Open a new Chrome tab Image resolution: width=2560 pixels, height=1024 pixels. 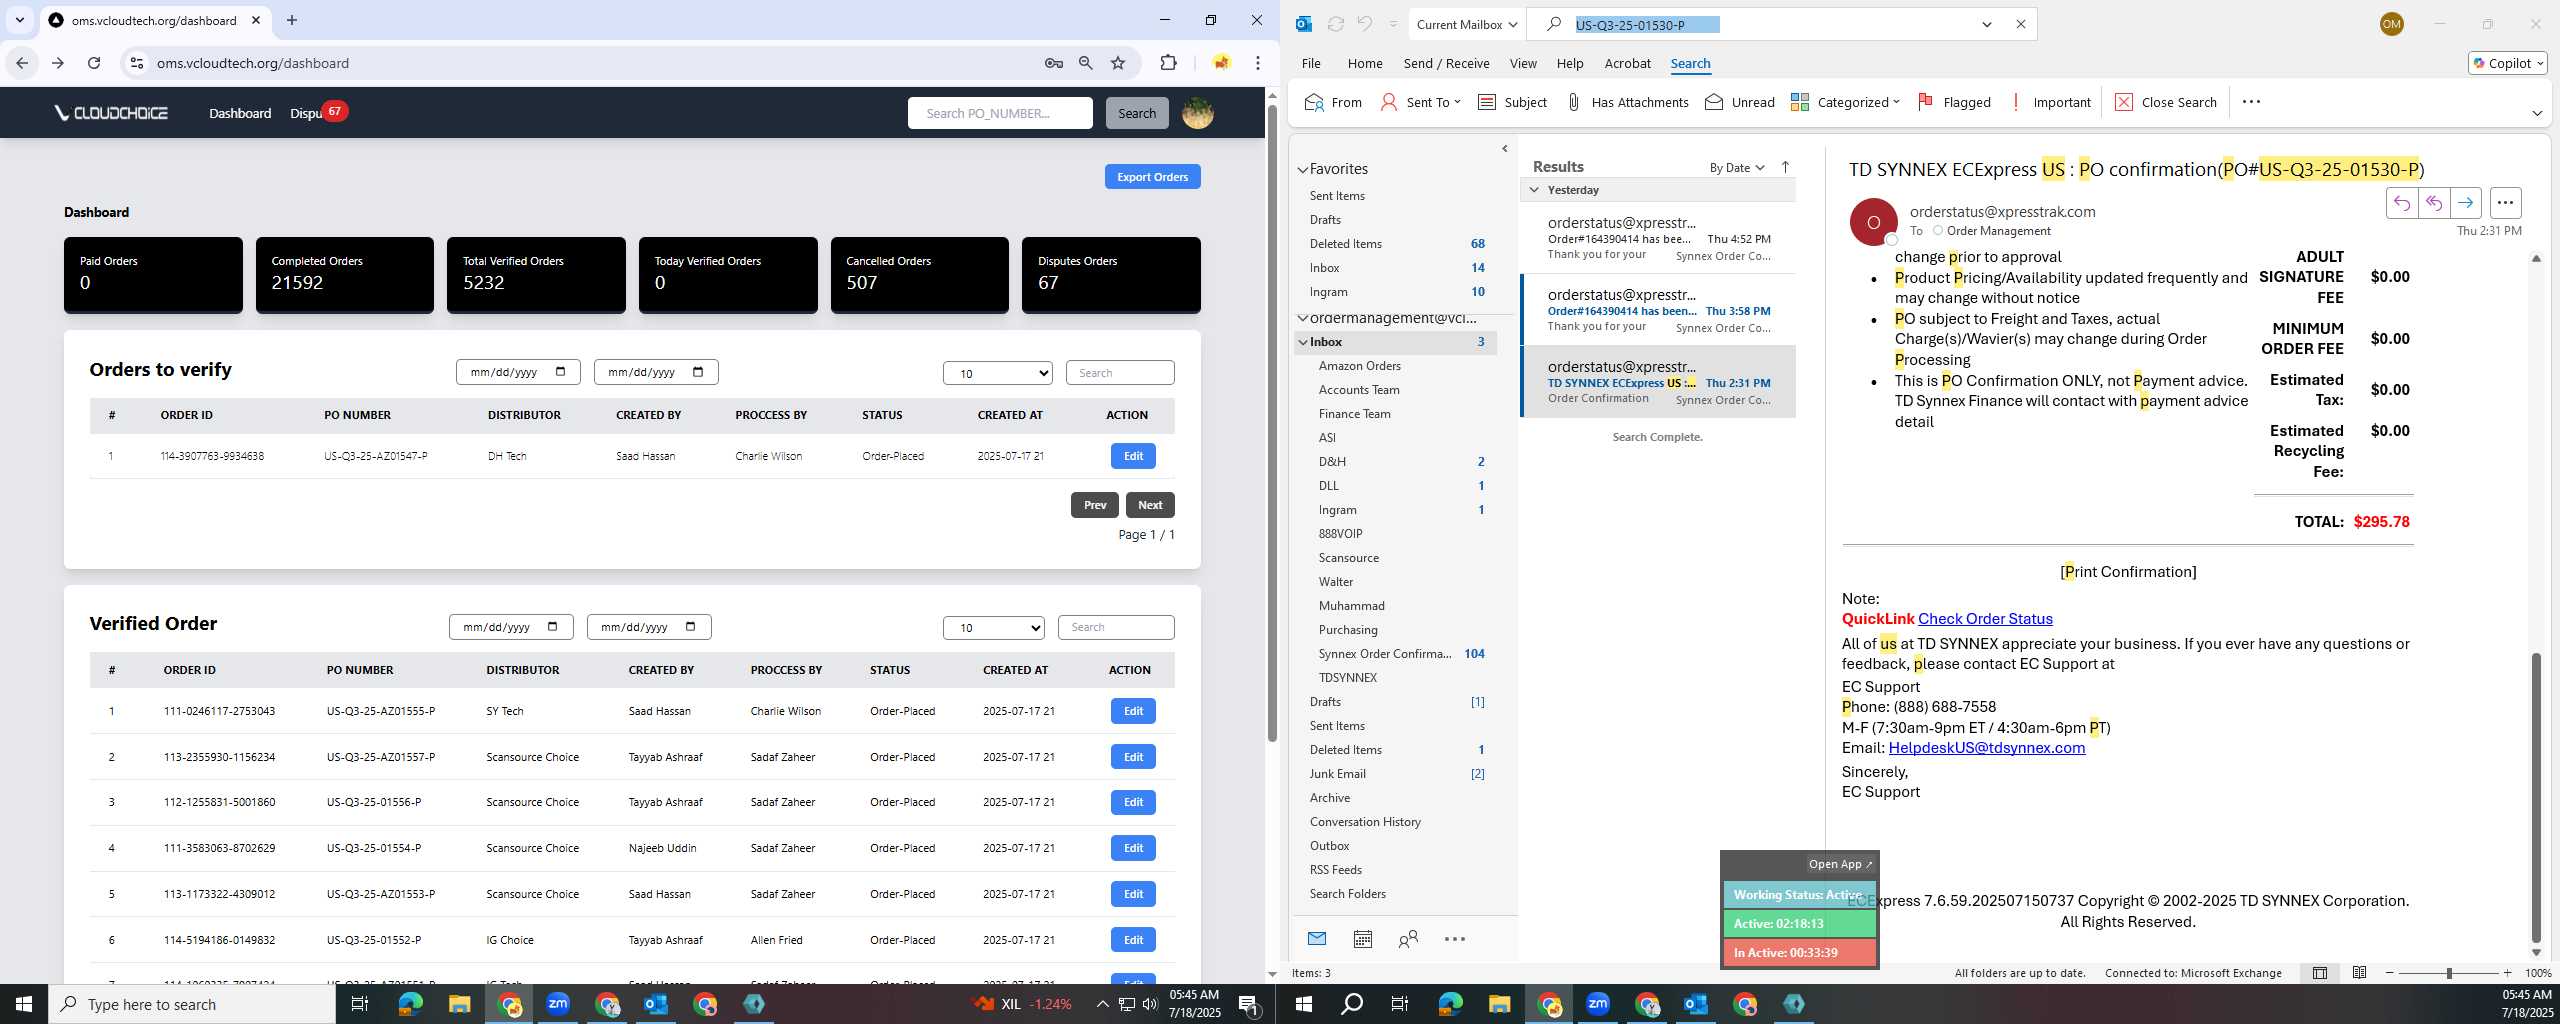click(x=292, y=20)
